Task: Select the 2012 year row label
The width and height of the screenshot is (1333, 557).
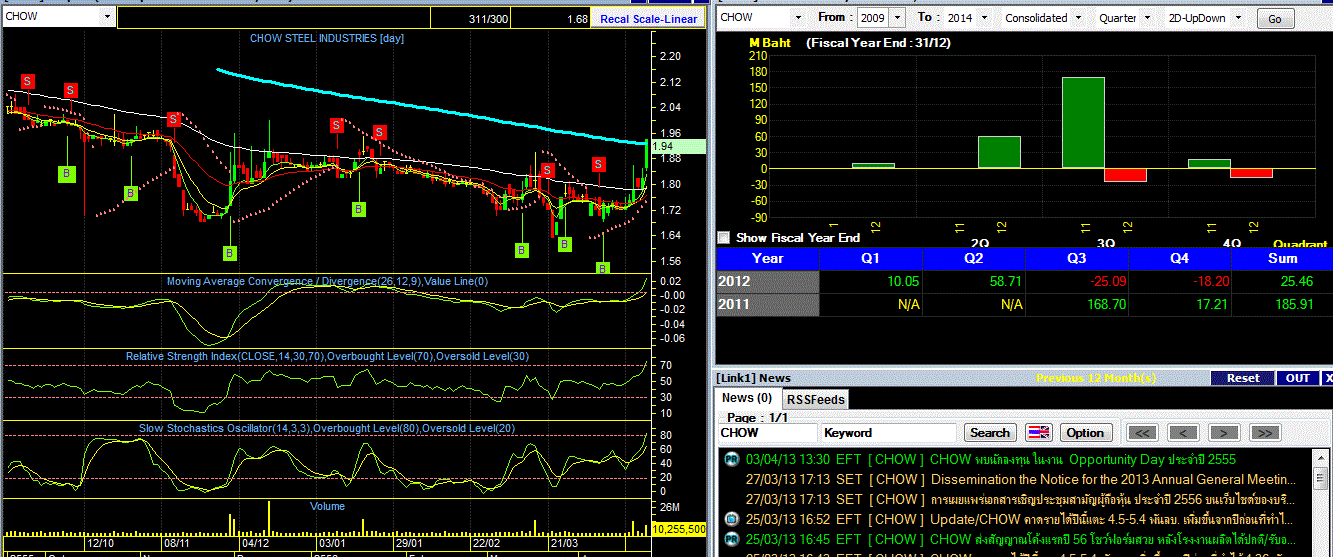Action: pos(768,281)
